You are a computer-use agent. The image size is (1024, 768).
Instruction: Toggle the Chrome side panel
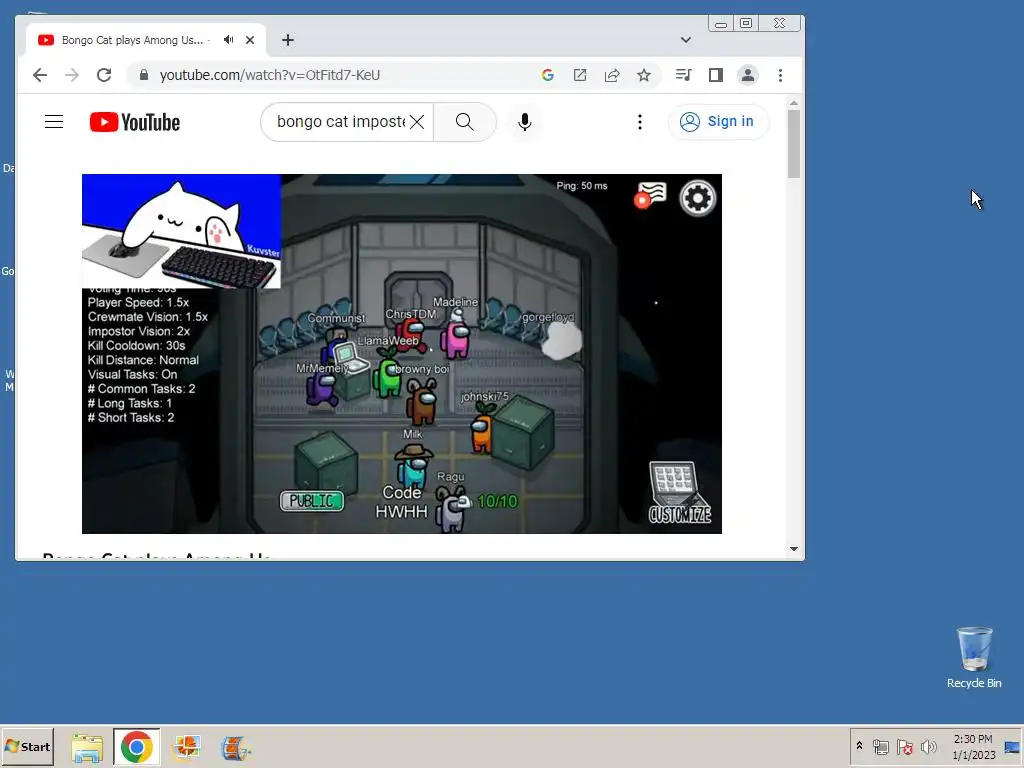[716, 75]
